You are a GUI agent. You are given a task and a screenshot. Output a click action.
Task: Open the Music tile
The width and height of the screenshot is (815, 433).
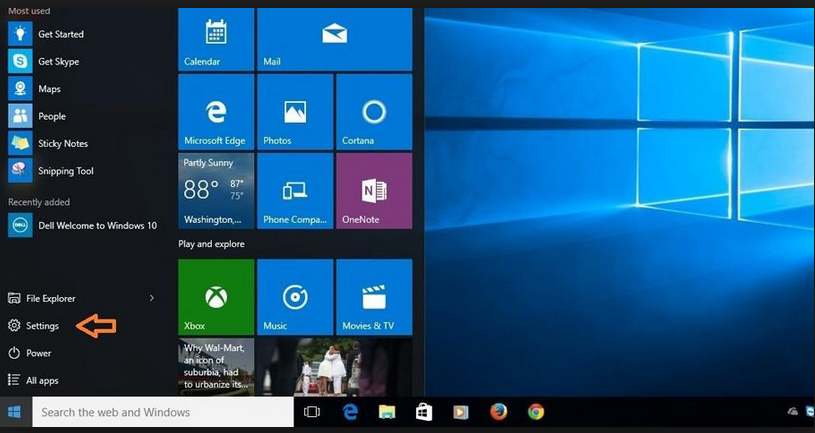(x=295, y=297)
